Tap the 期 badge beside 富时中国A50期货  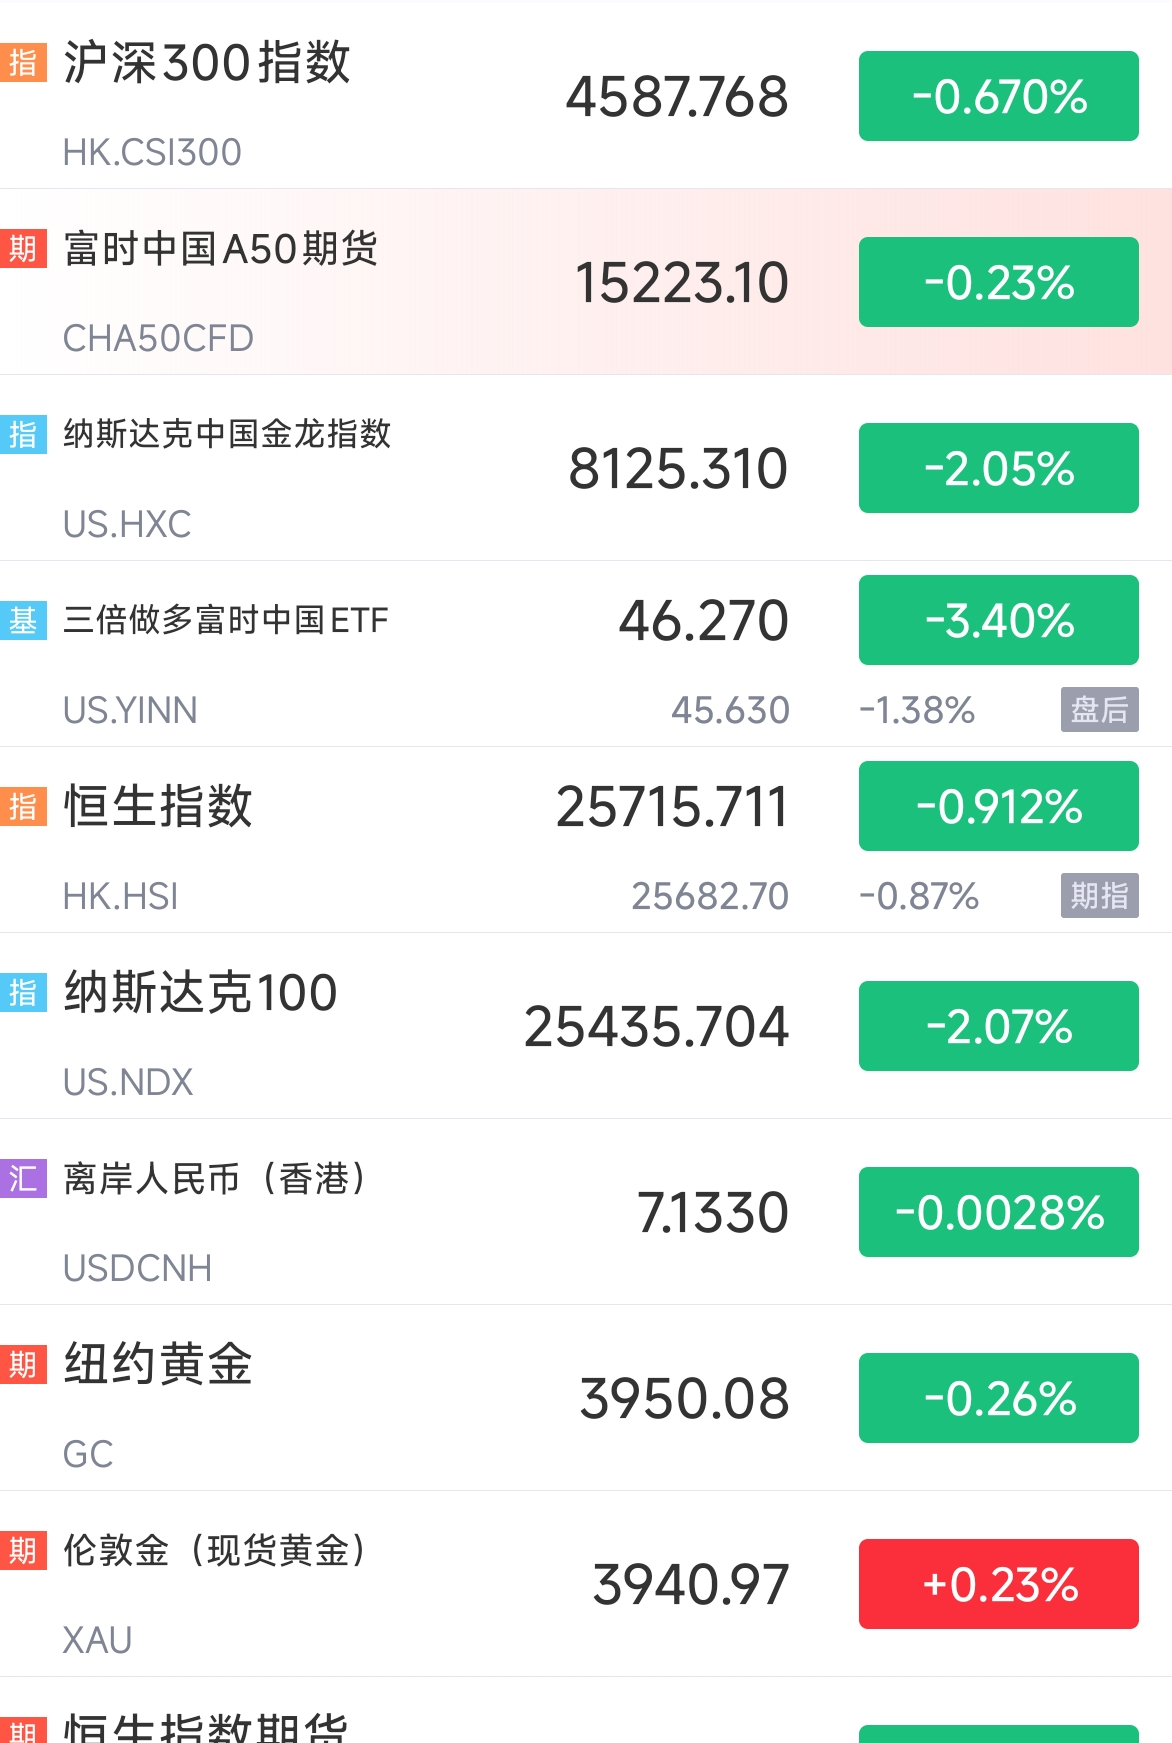[23, 248]
